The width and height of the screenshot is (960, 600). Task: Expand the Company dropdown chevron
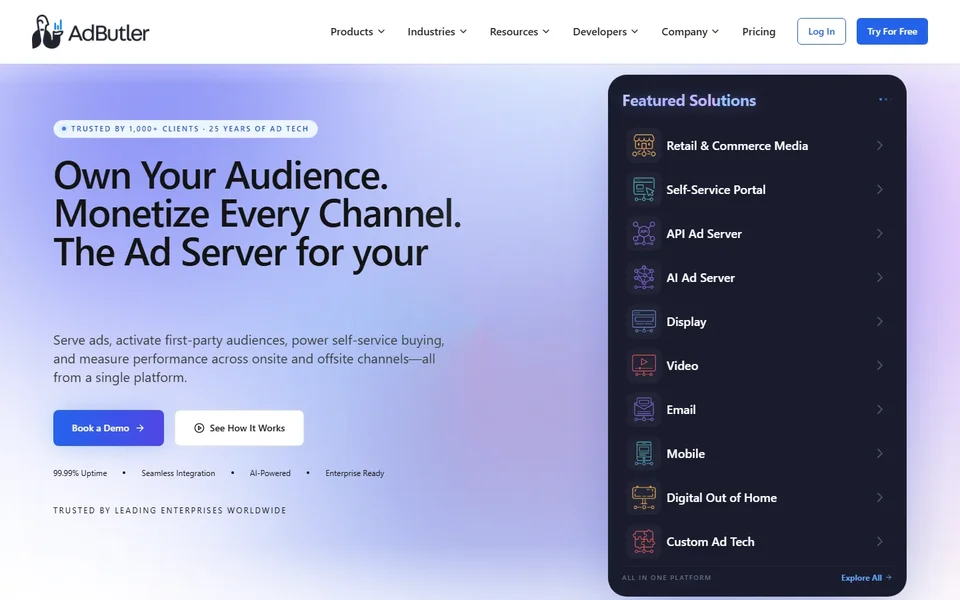click(714, 31)
